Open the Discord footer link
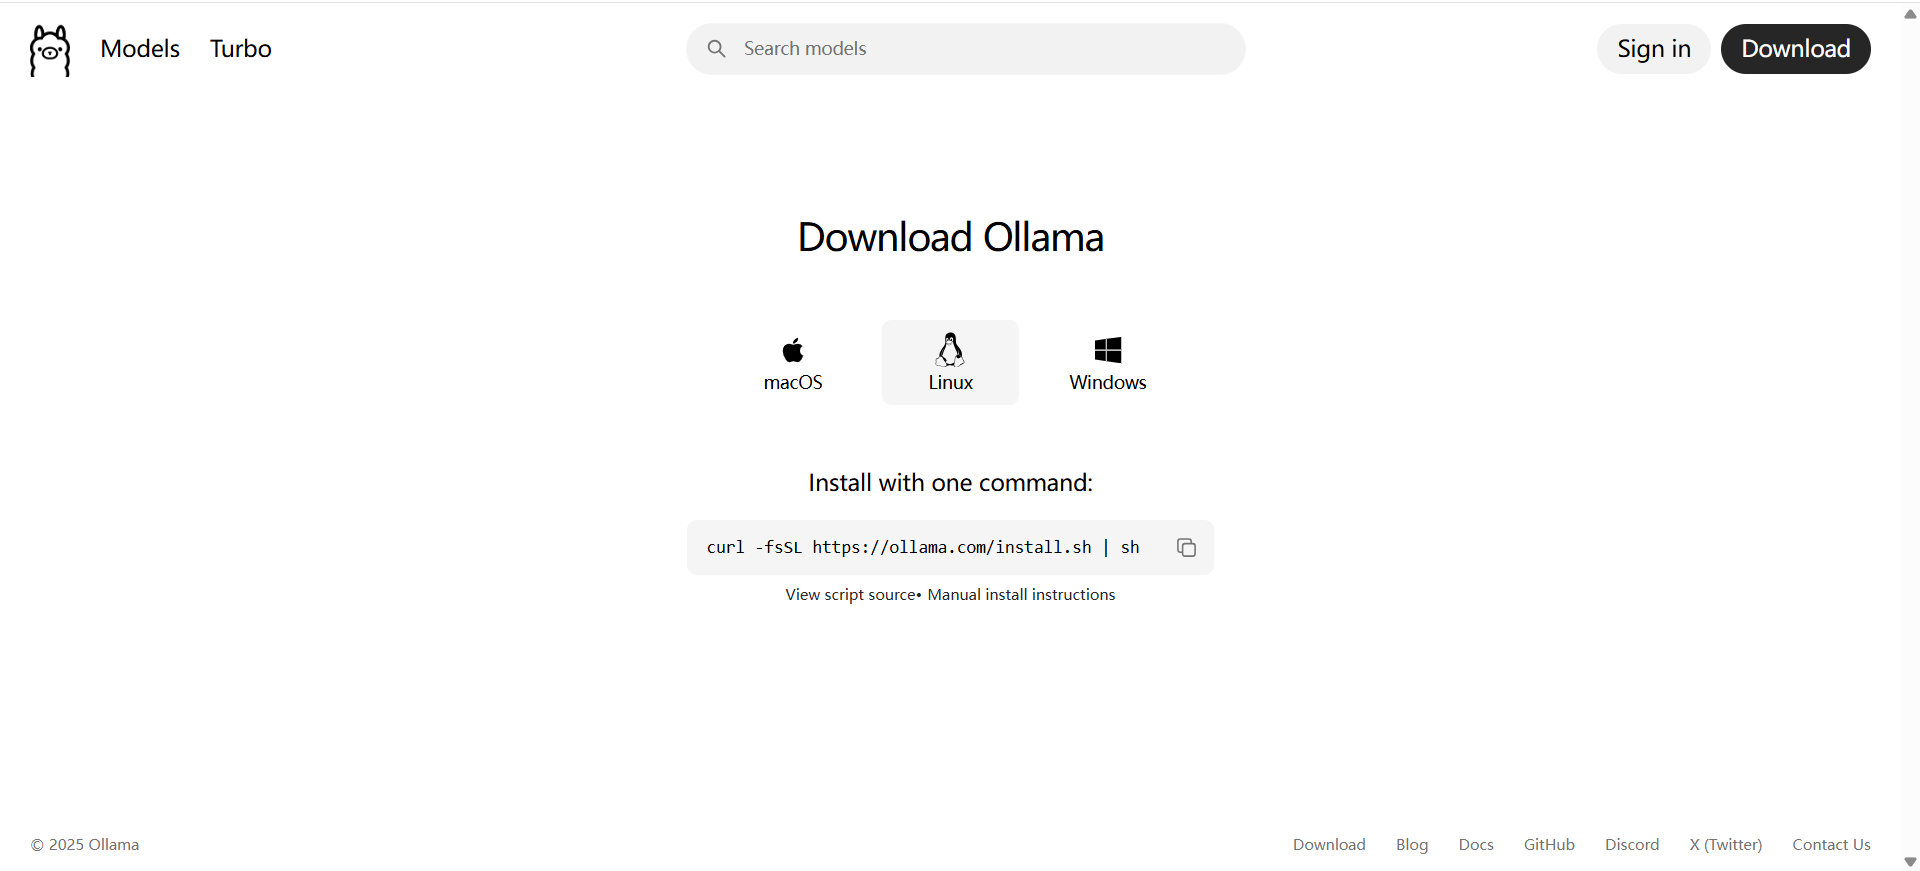Viewport: 1920px width, 871px height. pyautogui.click(x=1632, y=844)
